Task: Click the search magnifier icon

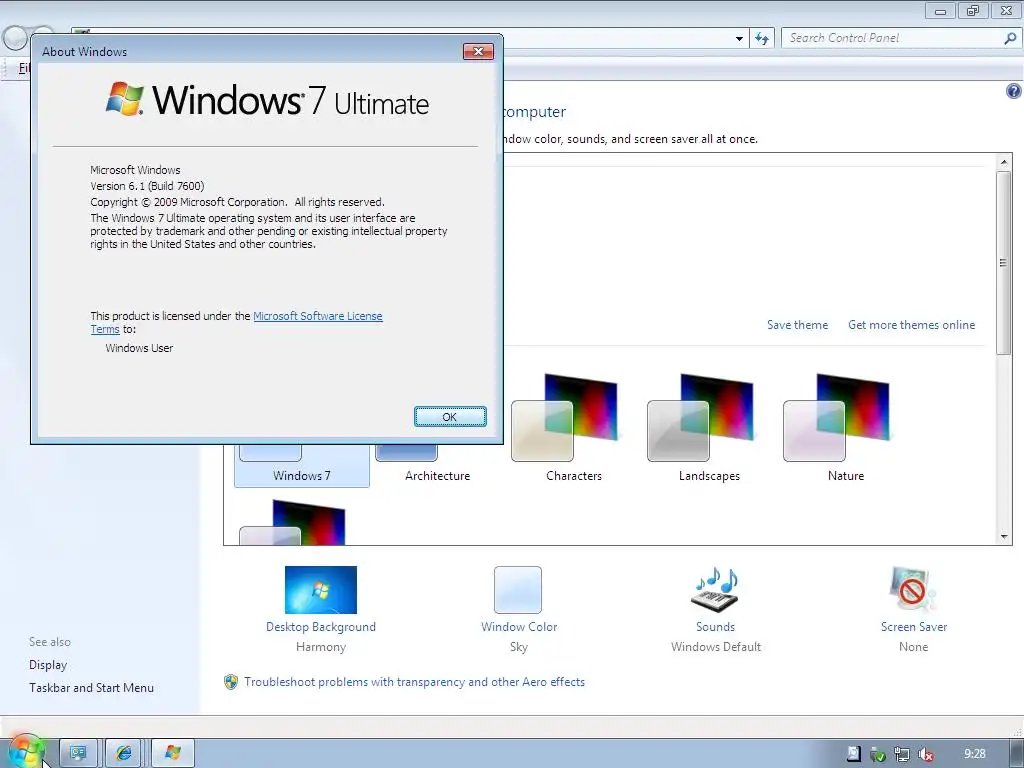Action: pyautogui.click(x=1010, y=38)
